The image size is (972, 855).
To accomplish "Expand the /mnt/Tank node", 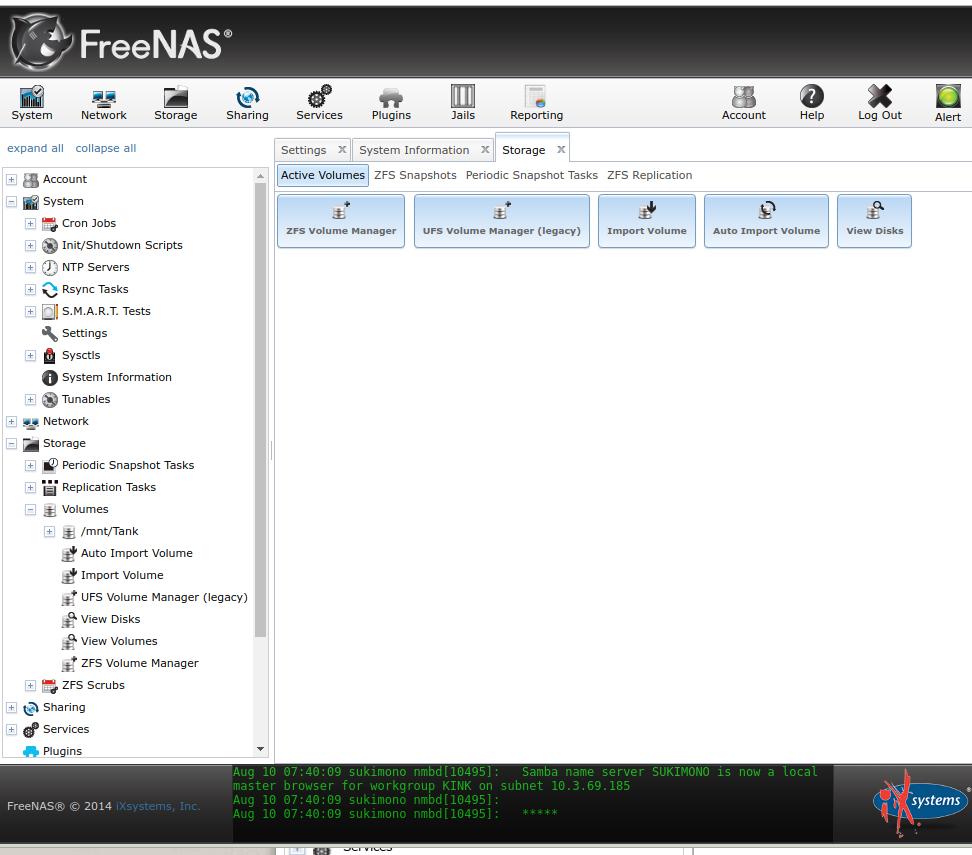I will tap(50, 531).
